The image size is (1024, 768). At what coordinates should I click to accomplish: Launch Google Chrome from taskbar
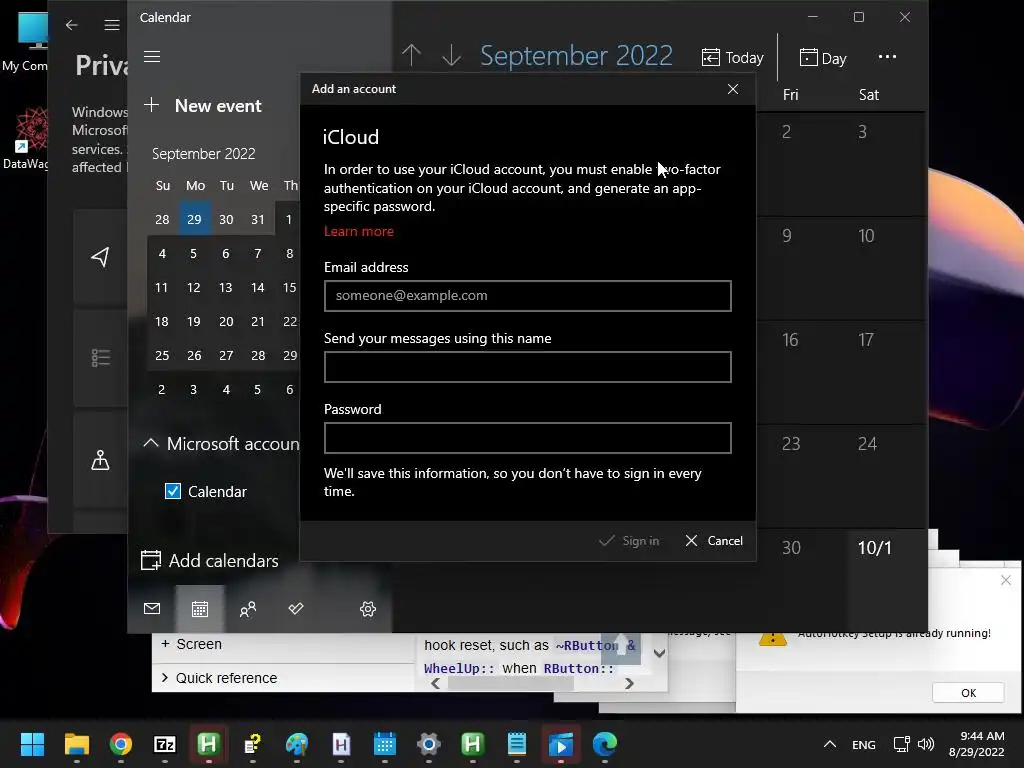121,744
